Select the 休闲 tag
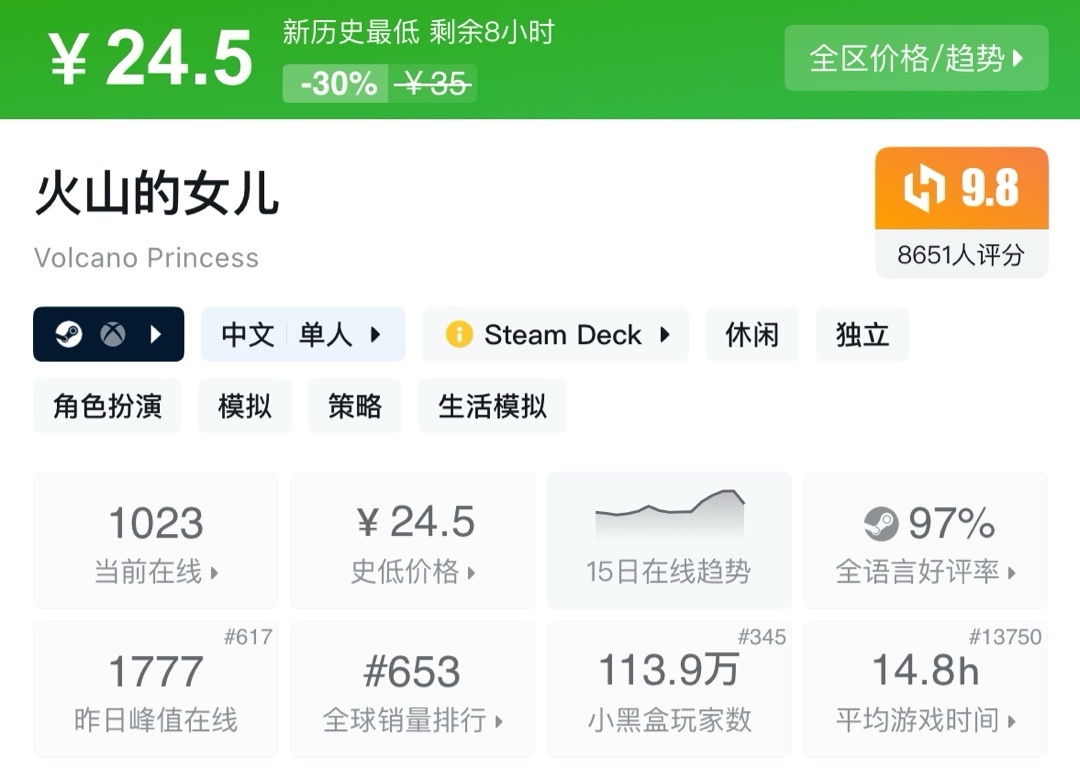The width and height of the screenshot is (1080, 768). (x=752, y=334)
